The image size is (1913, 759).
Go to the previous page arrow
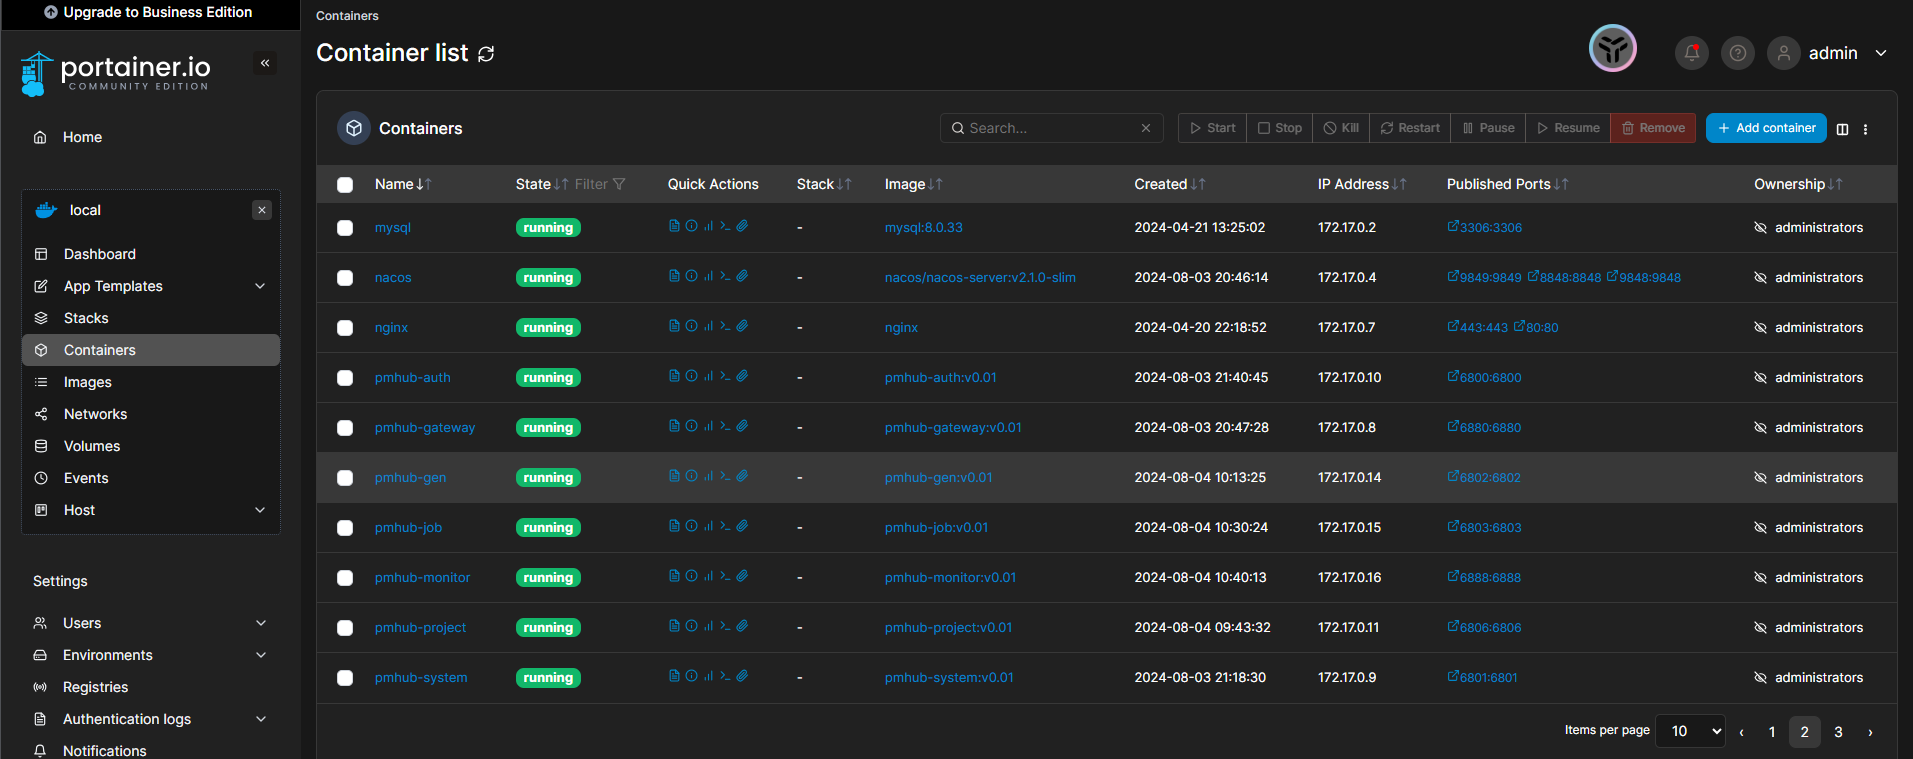click(x=1742, y=732)
